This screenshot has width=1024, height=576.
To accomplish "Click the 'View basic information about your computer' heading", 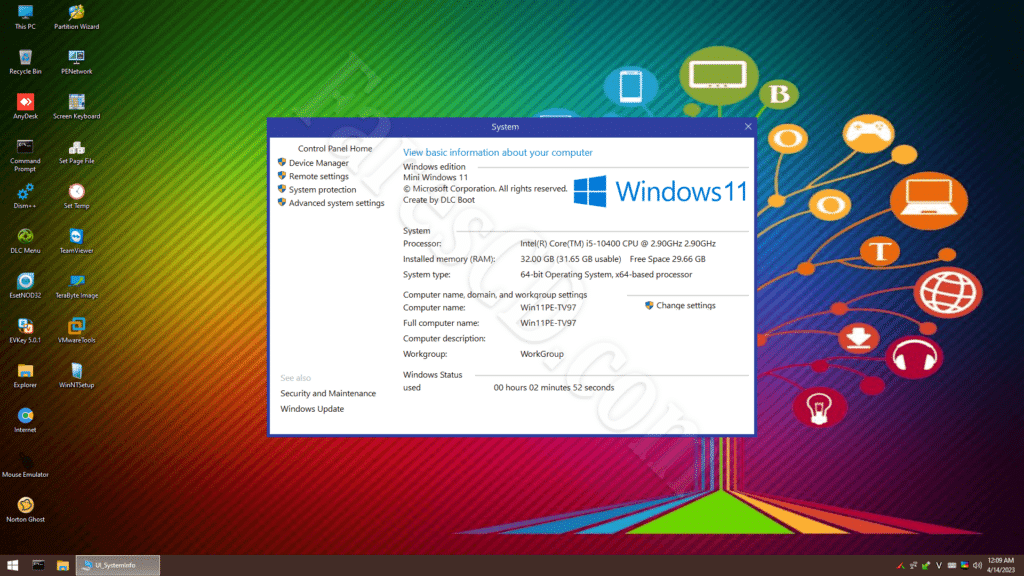I will point(498,152).
